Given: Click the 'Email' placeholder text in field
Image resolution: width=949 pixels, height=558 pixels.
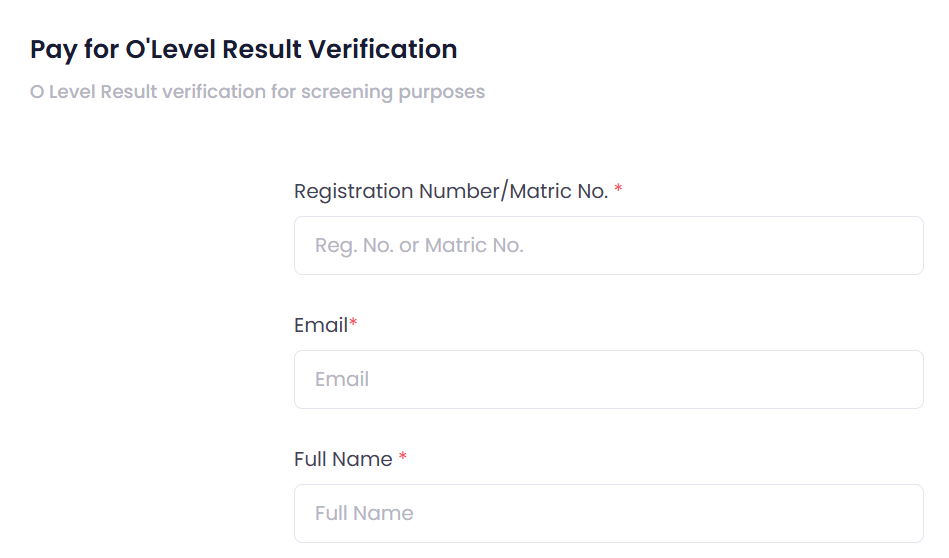Looking at the screenshot, I should [x=342, y=379].
